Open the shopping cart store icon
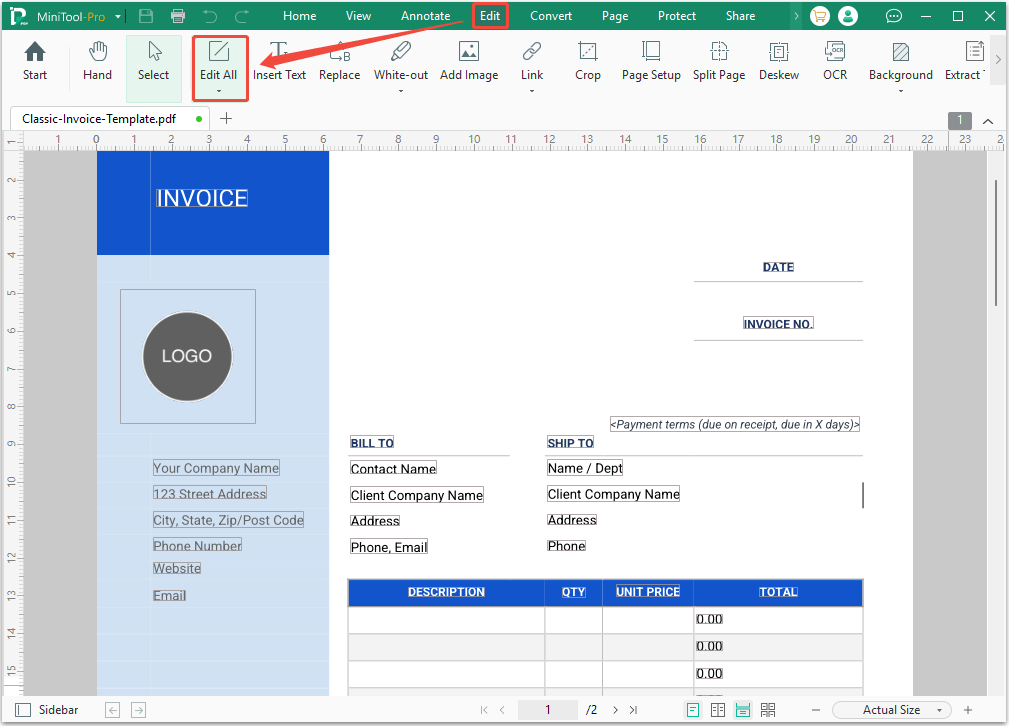Viewport: 1009px width, 726px height. click(819, 16)
